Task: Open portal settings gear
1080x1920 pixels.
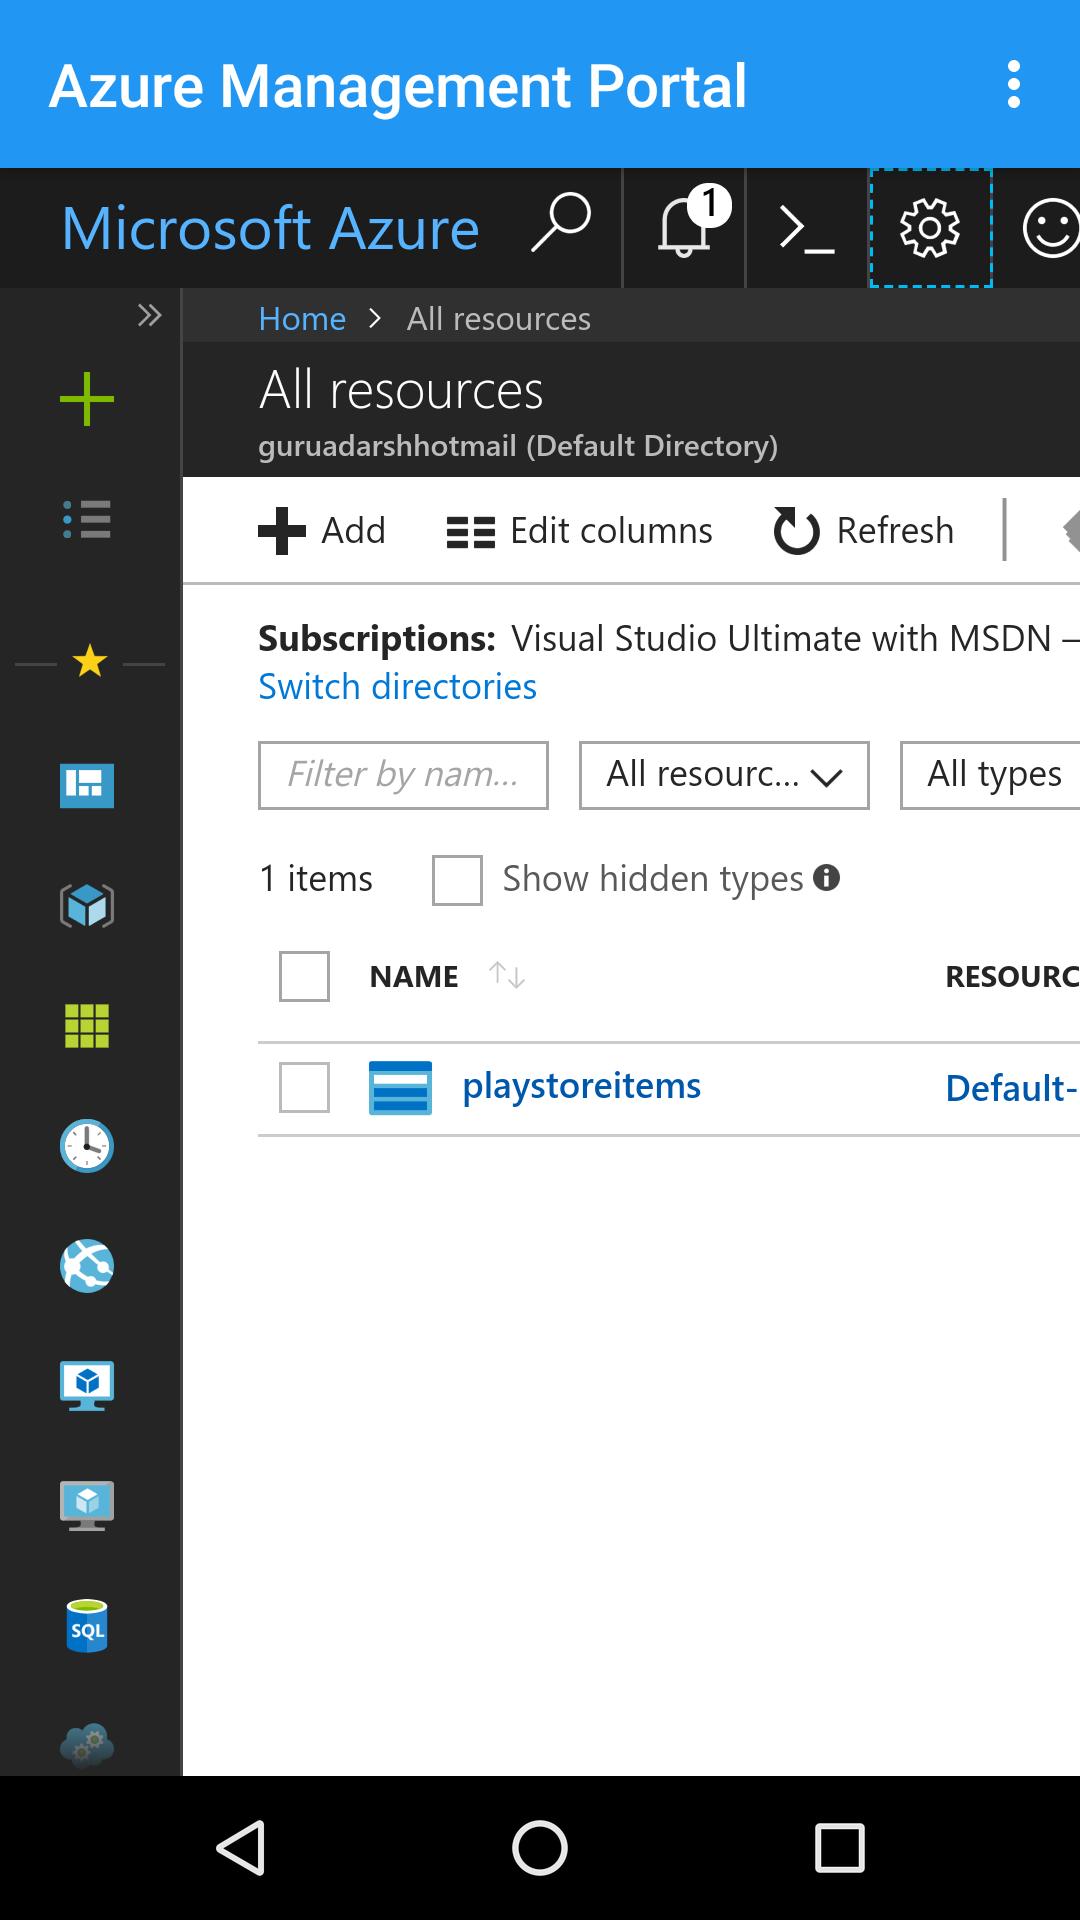Action: pos(930,228)
